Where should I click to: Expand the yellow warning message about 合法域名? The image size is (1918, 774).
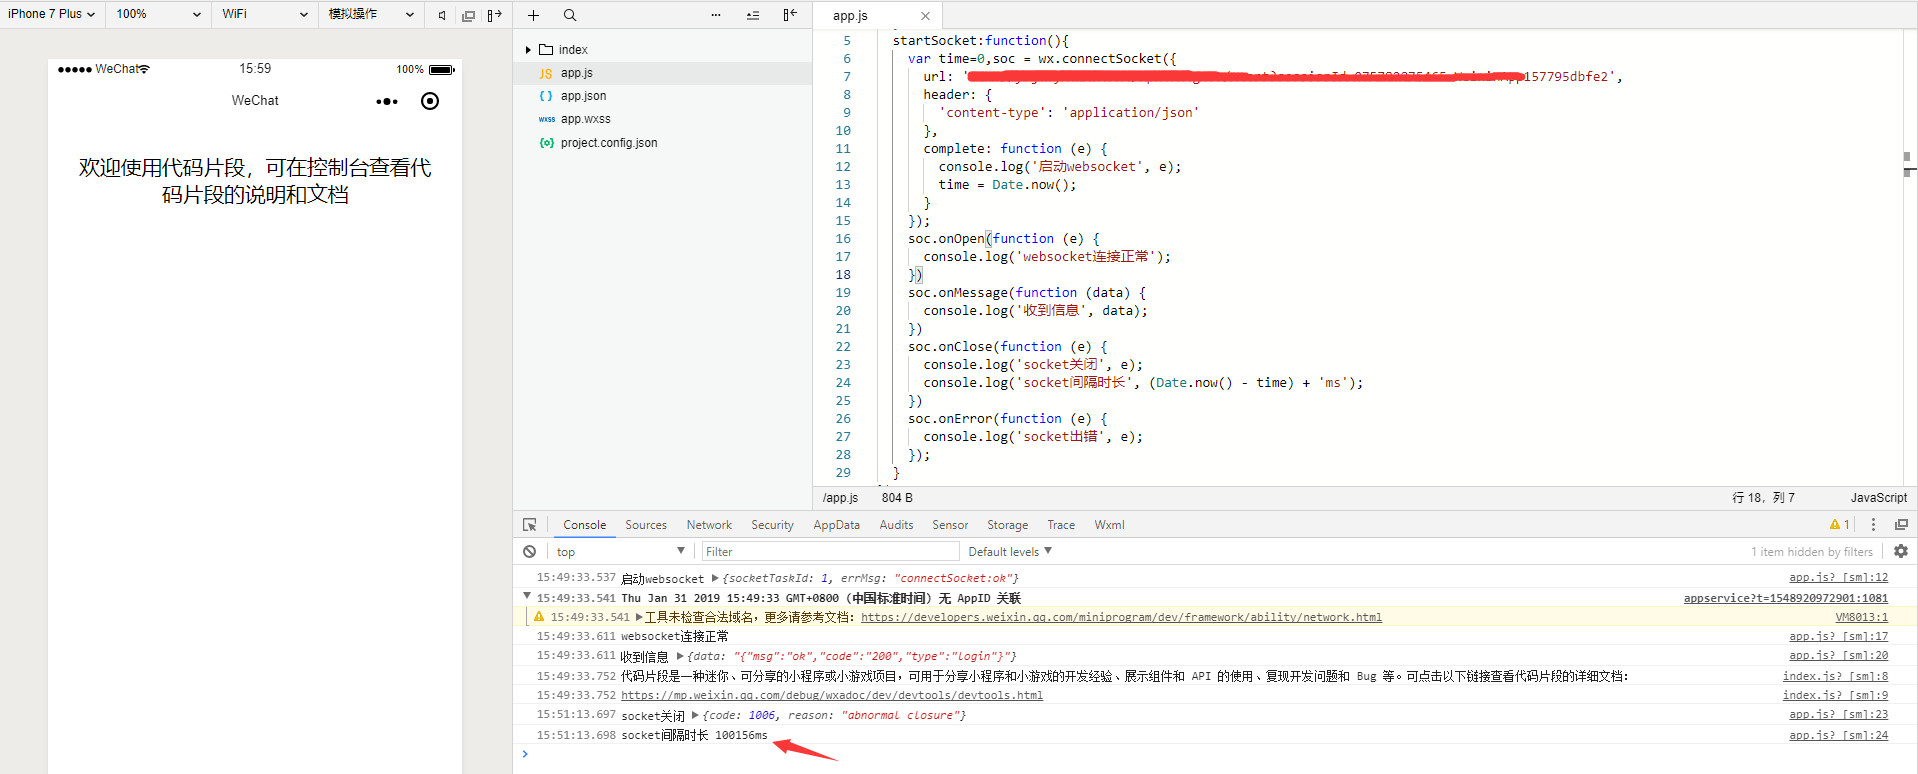click(639, 617)
